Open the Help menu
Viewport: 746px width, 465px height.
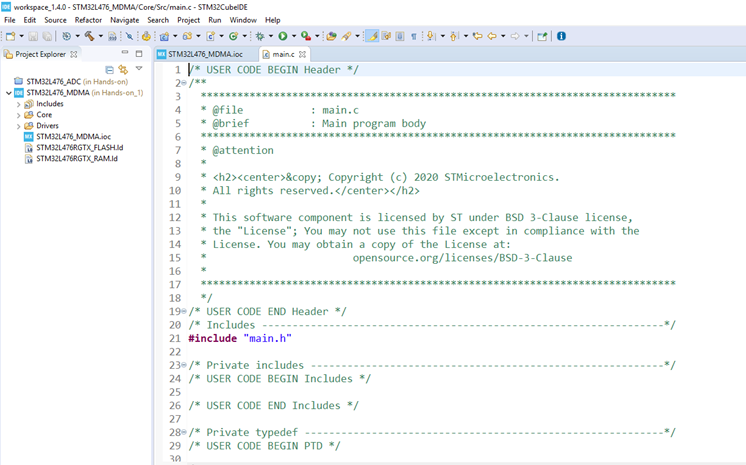pyautogui.click(x=273, y=20)
